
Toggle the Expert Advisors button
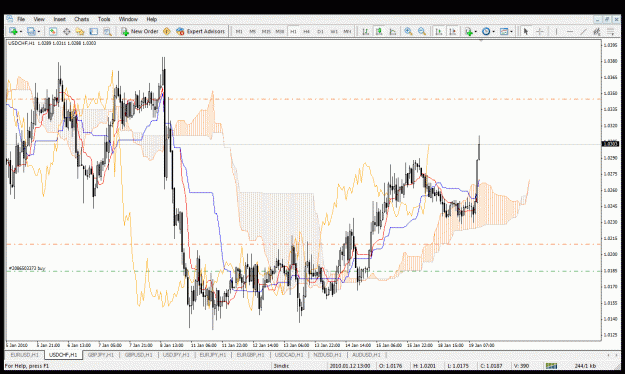click(200, 31)
